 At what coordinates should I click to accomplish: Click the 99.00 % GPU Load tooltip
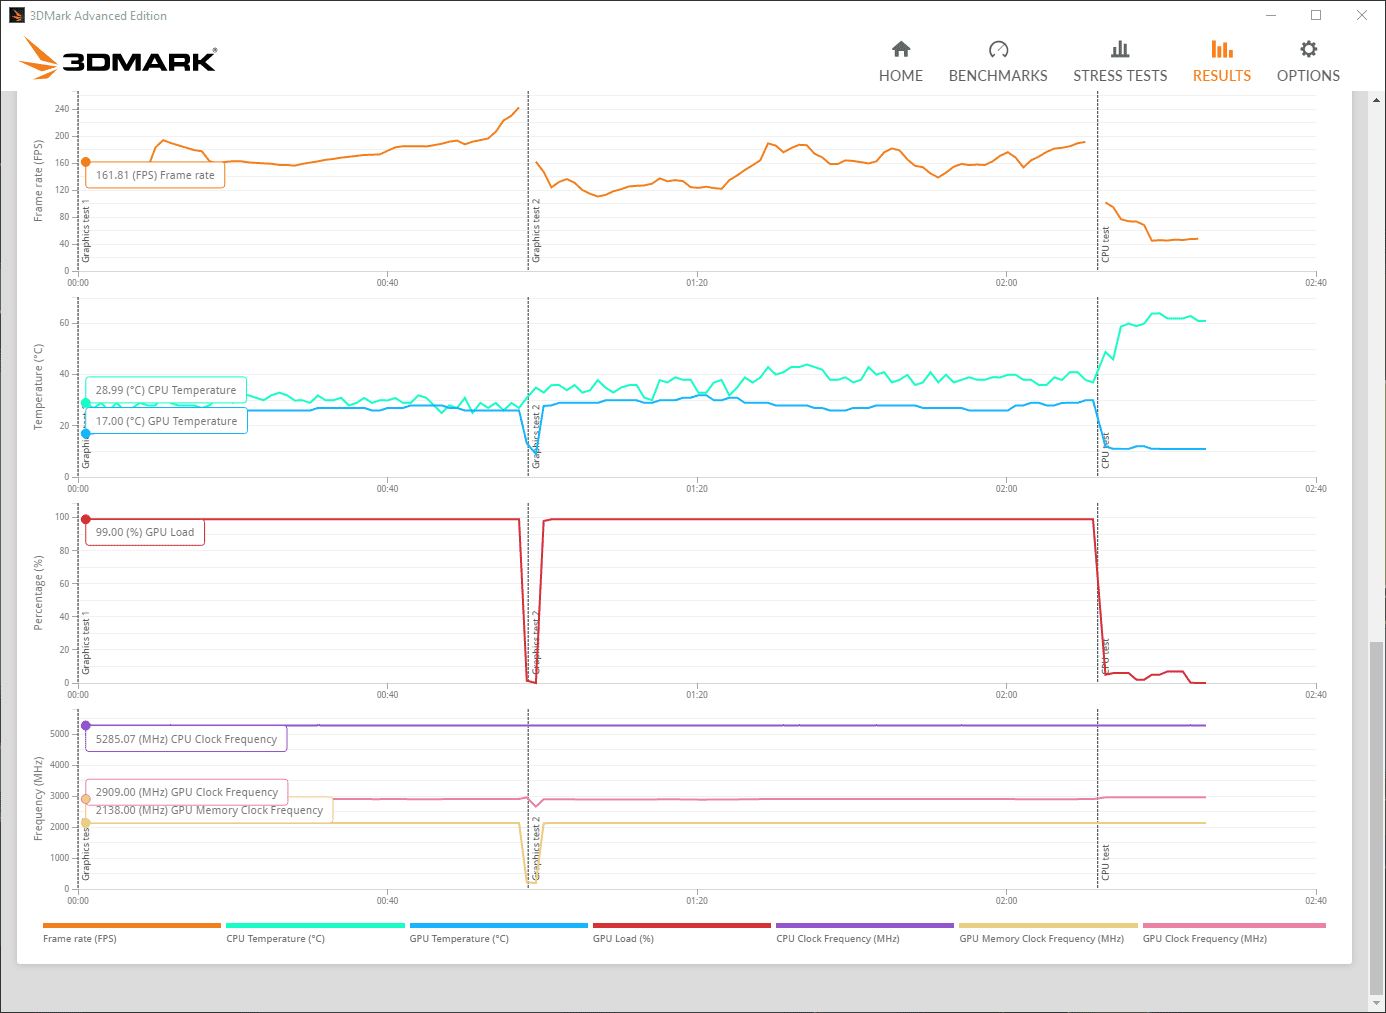145,532
